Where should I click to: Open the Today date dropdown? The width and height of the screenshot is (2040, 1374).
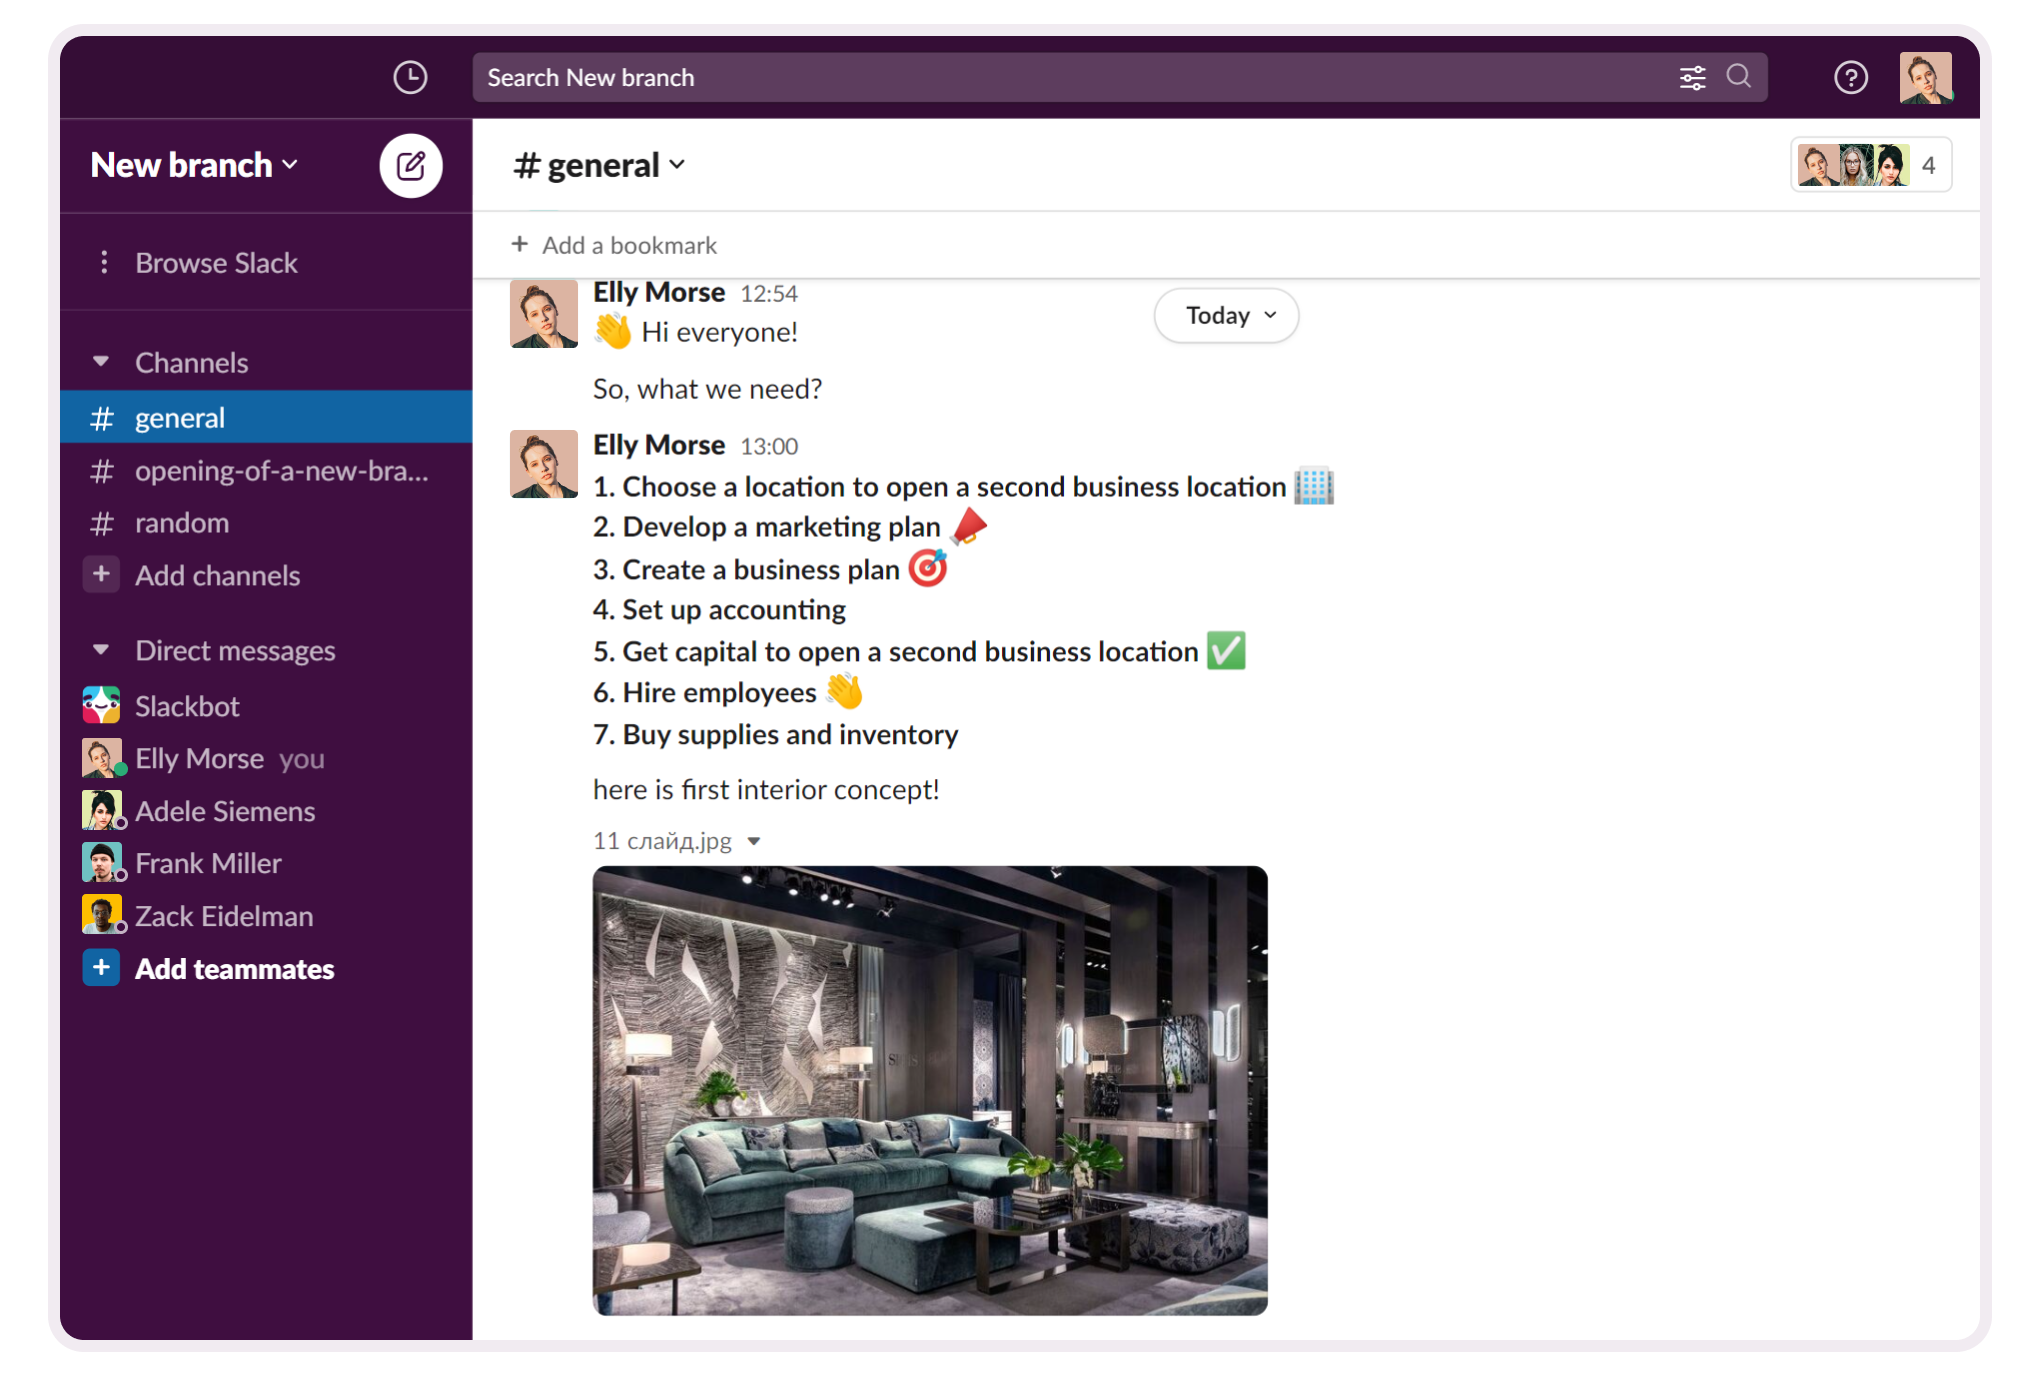(x=1226, y=316)
